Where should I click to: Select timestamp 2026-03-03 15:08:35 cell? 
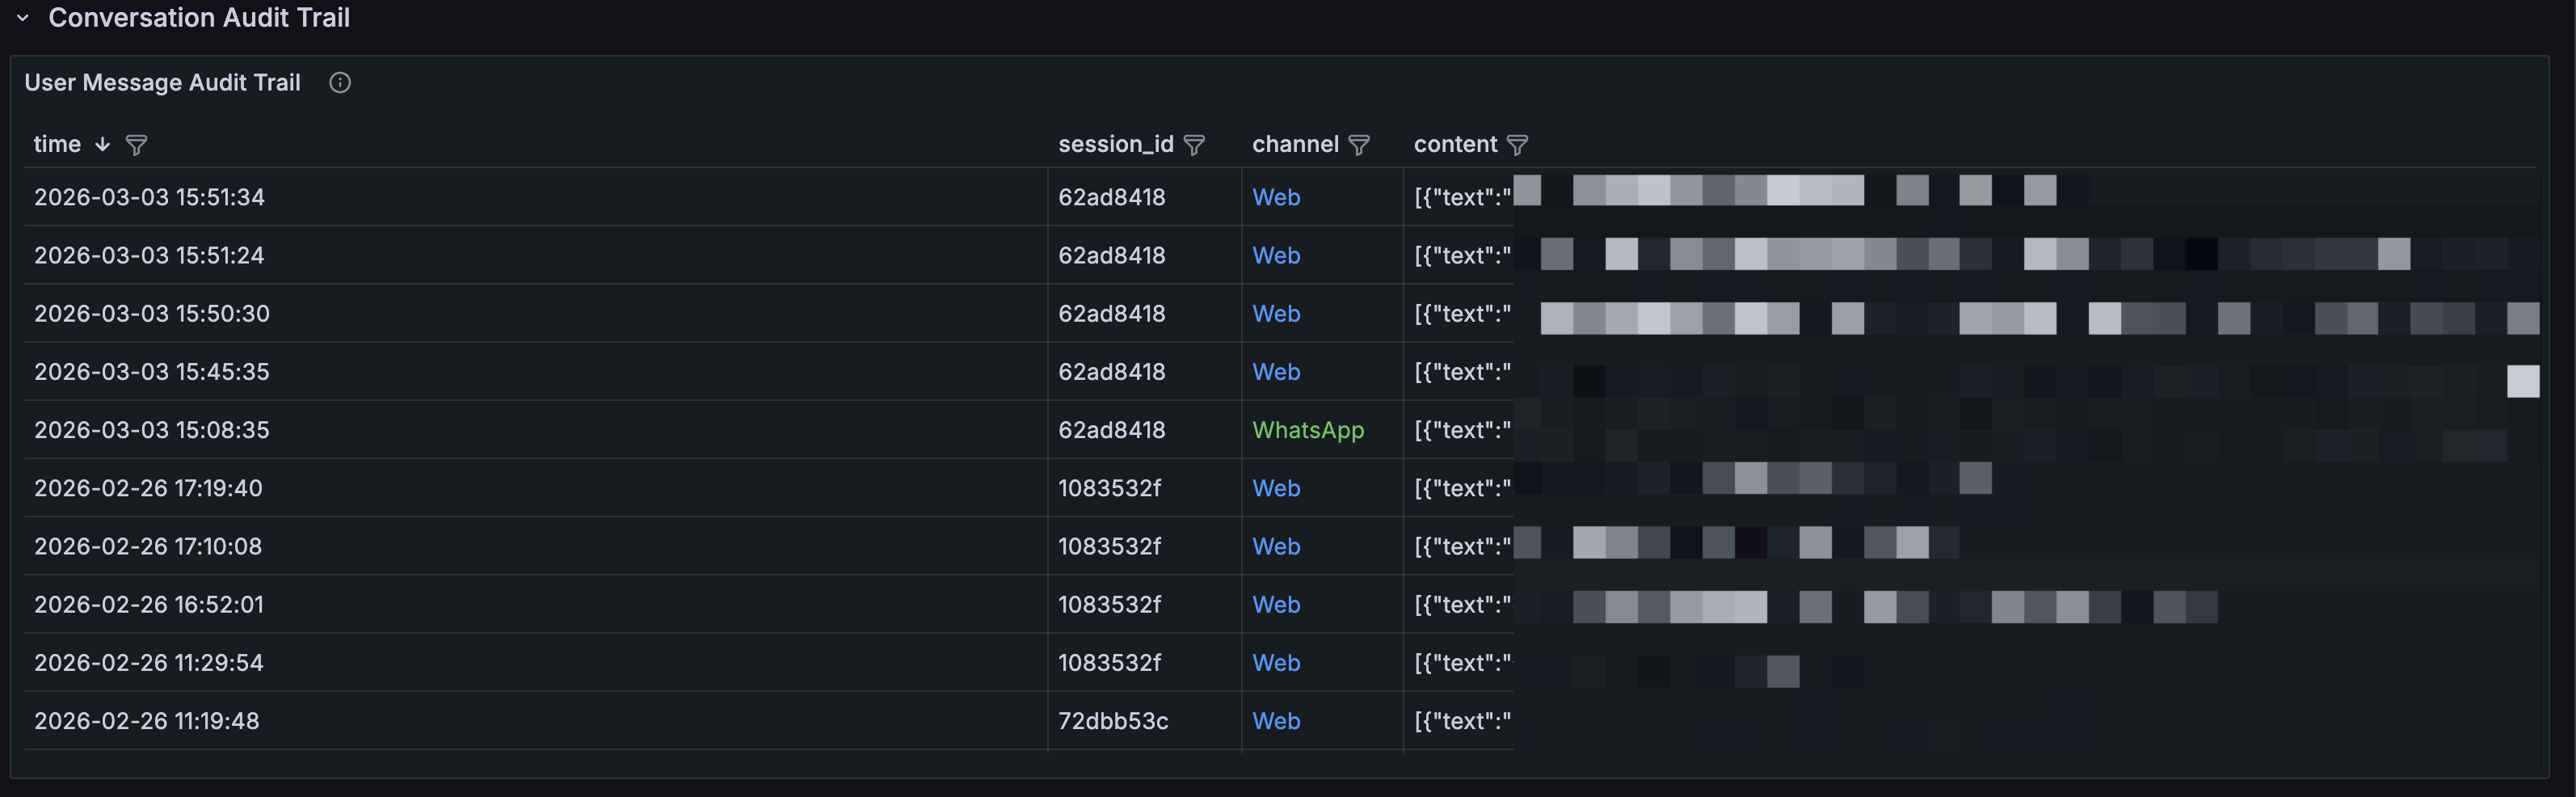[152, 430]
